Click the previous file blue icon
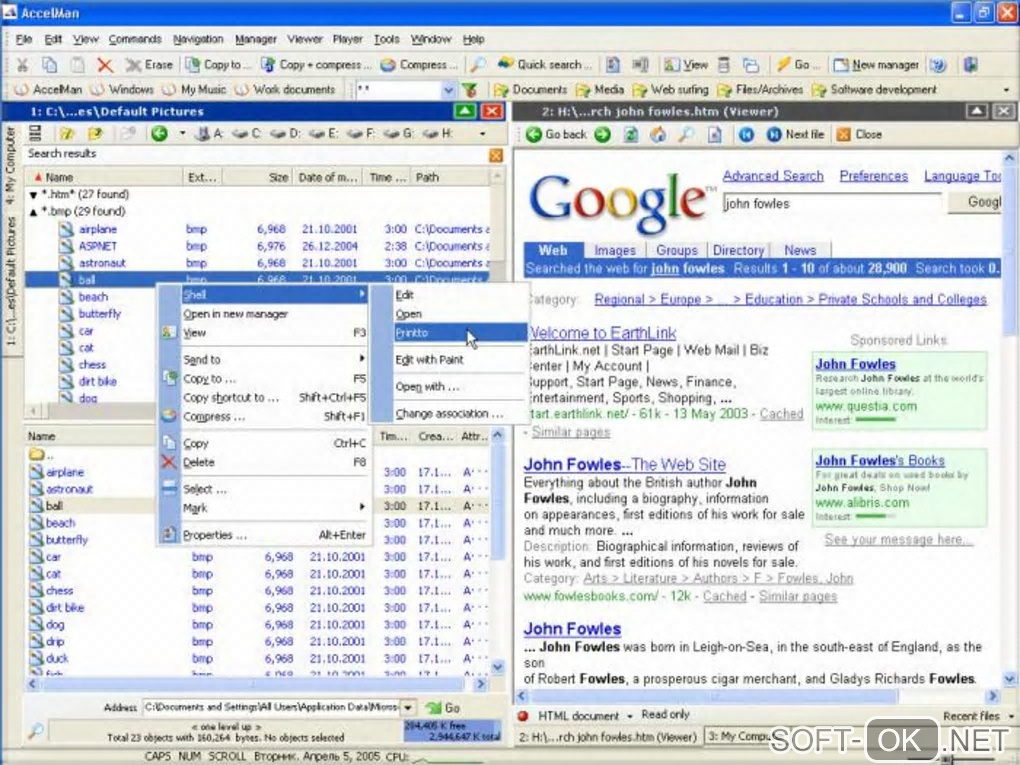The height and width of the screenshot is (765, 1020). 745,135
